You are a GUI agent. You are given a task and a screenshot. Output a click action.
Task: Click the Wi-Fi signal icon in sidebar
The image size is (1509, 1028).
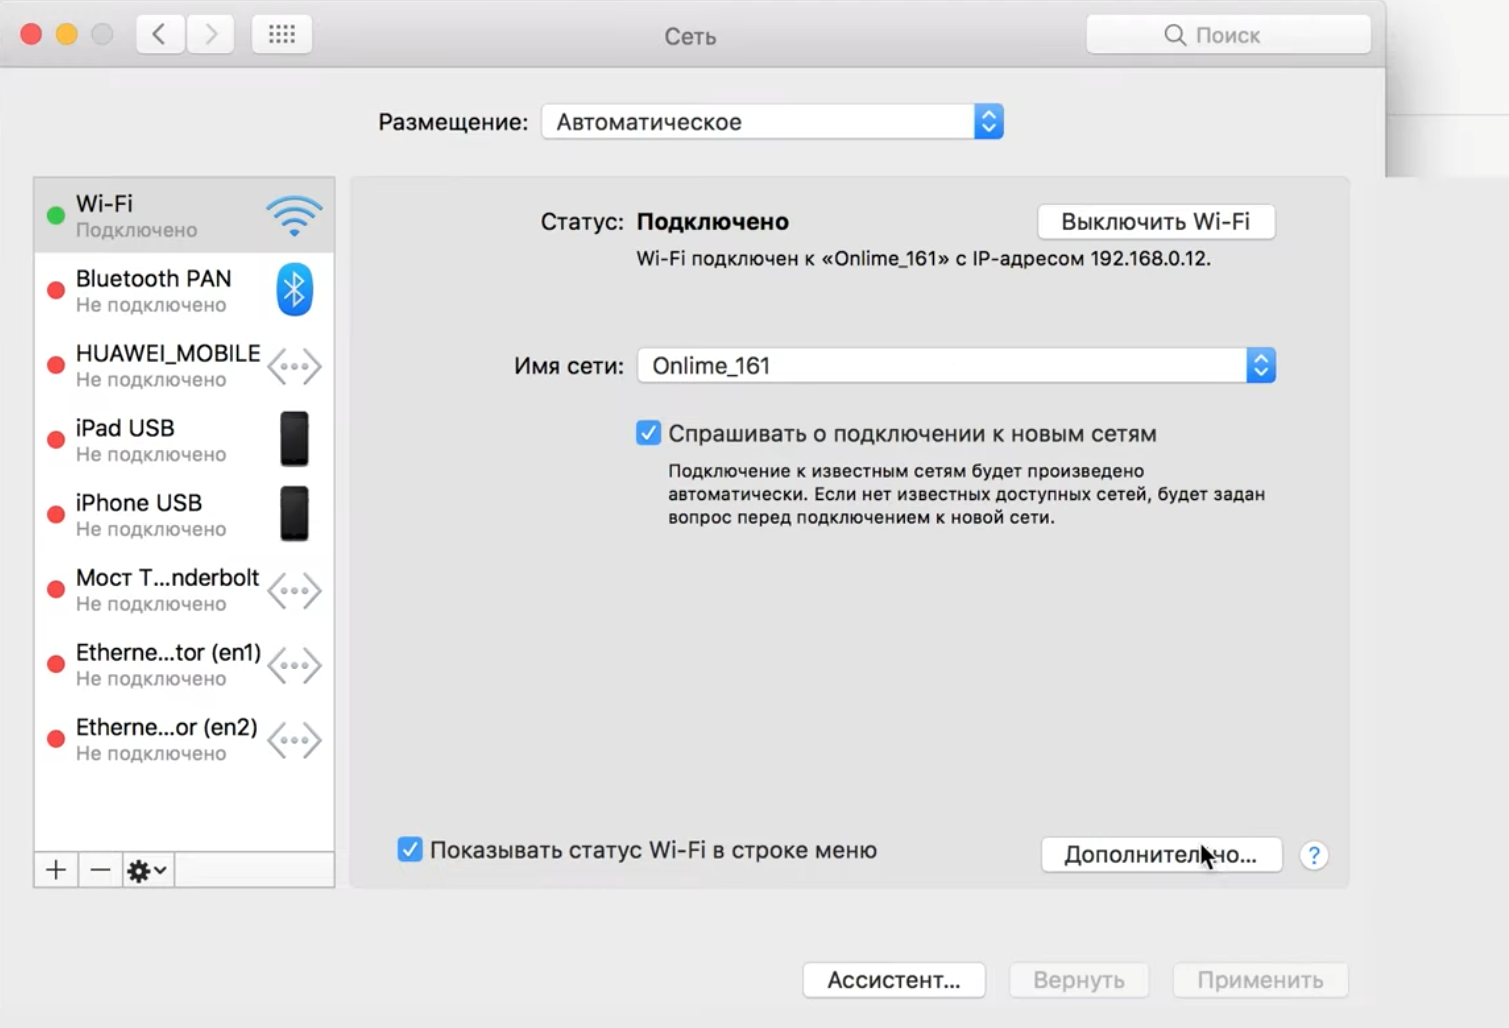[294, 216]
